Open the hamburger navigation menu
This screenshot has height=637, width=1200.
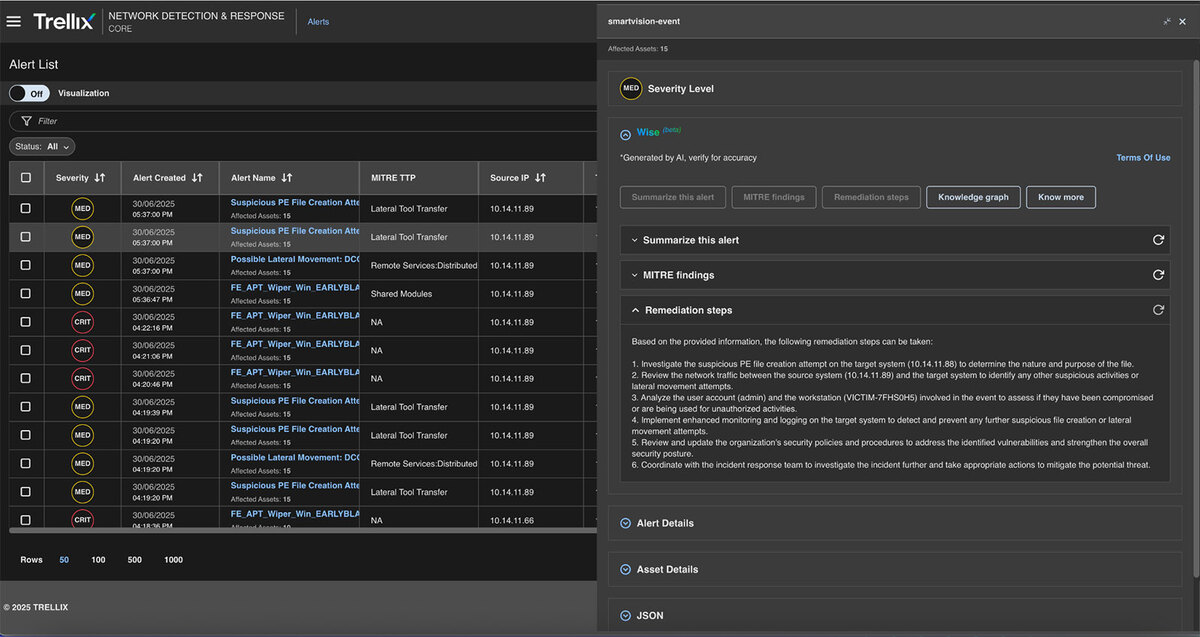[x=14, y=21]
